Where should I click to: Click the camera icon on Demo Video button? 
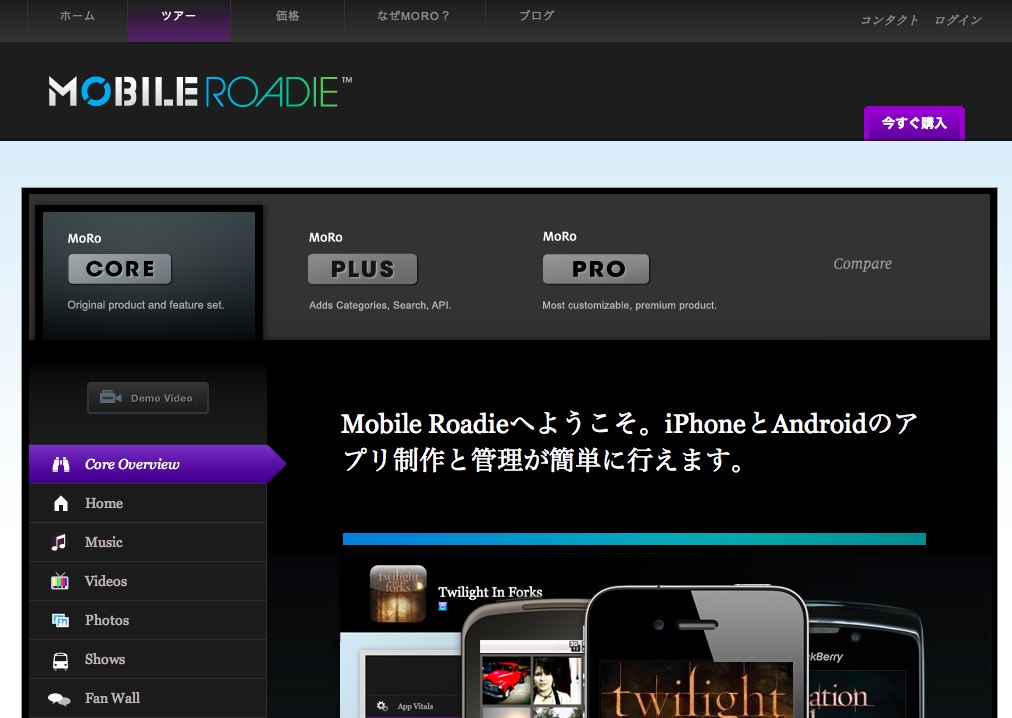[110, 397]
